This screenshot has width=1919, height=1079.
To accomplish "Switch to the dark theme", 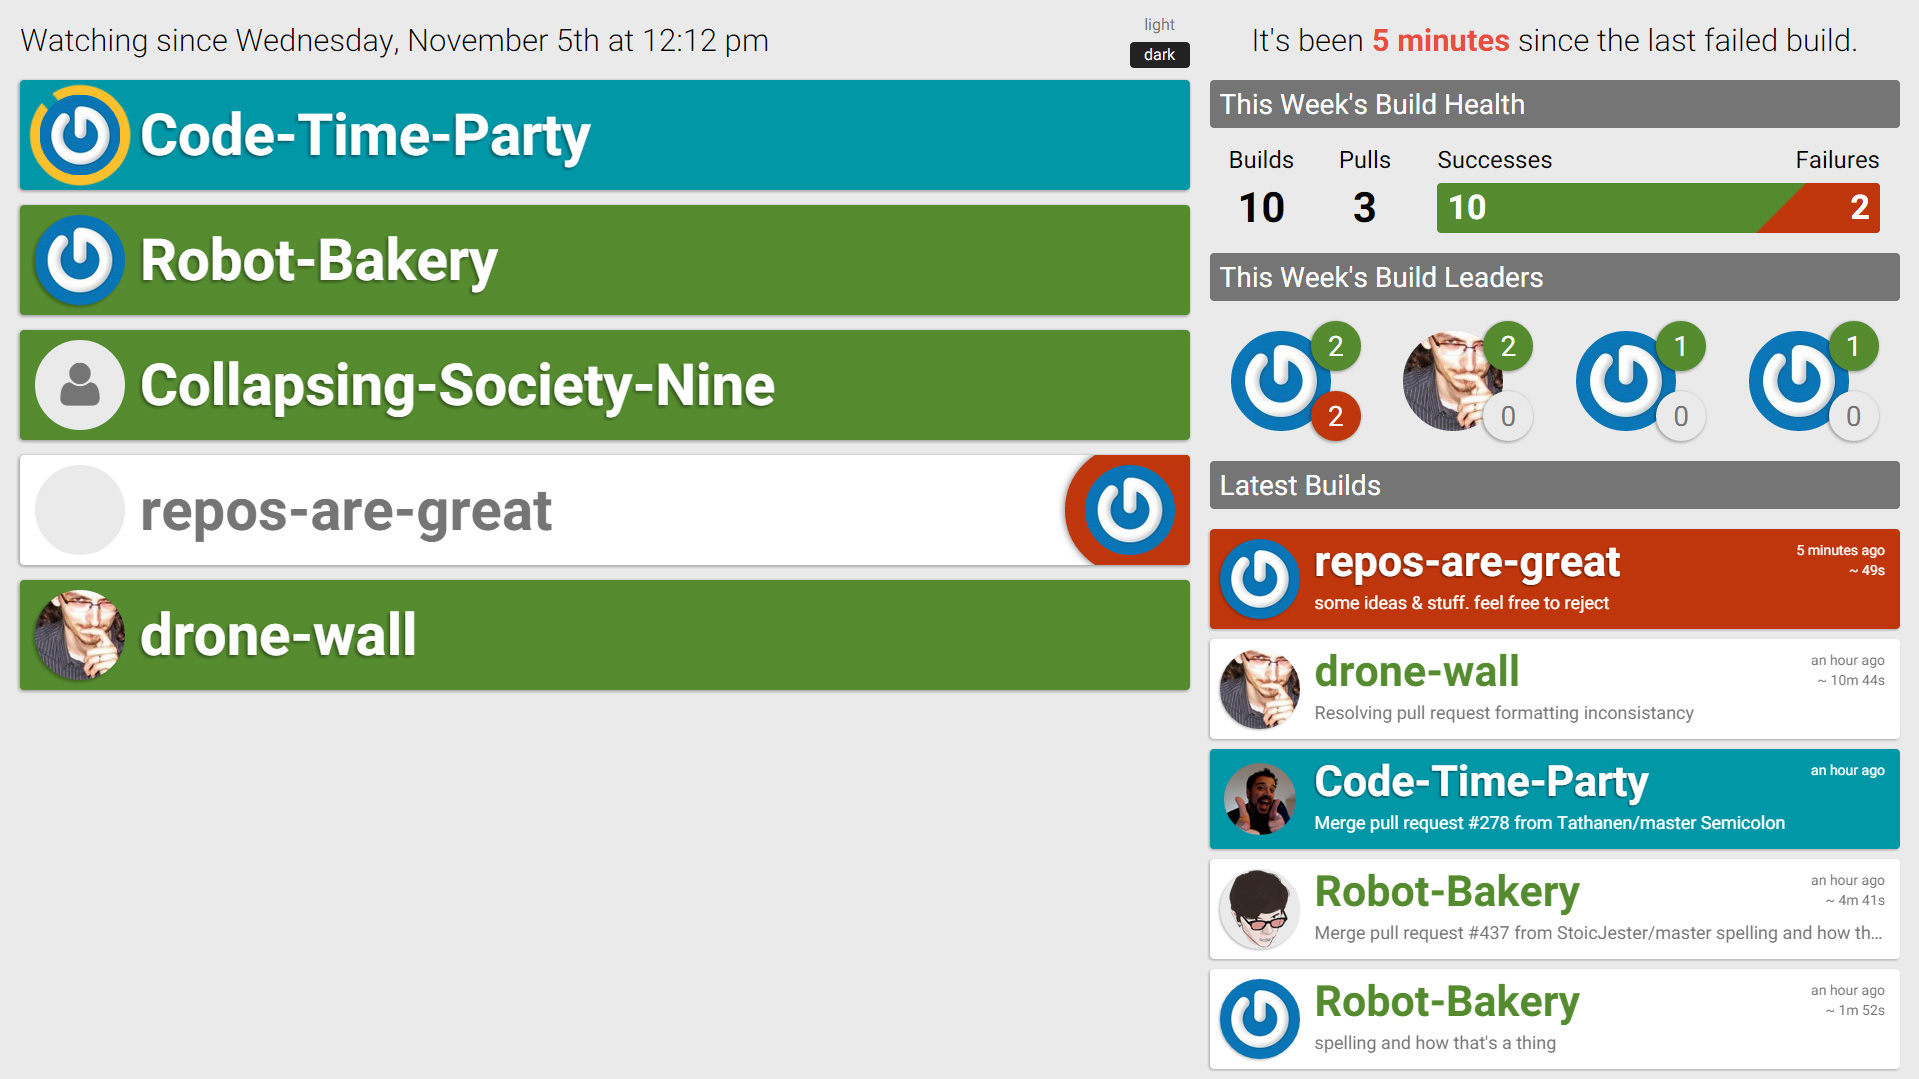I will coord(1159,55).
